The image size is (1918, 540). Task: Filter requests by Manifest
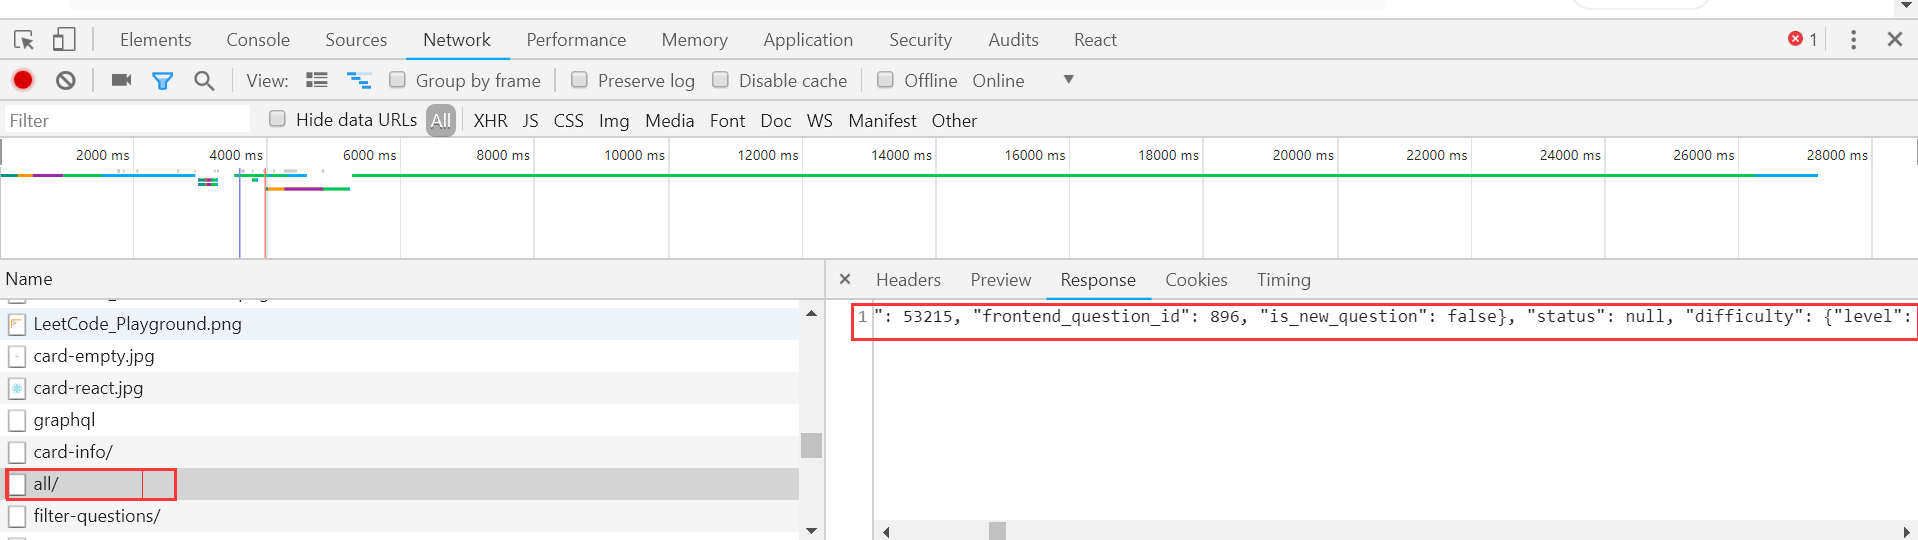pos(882,120)
